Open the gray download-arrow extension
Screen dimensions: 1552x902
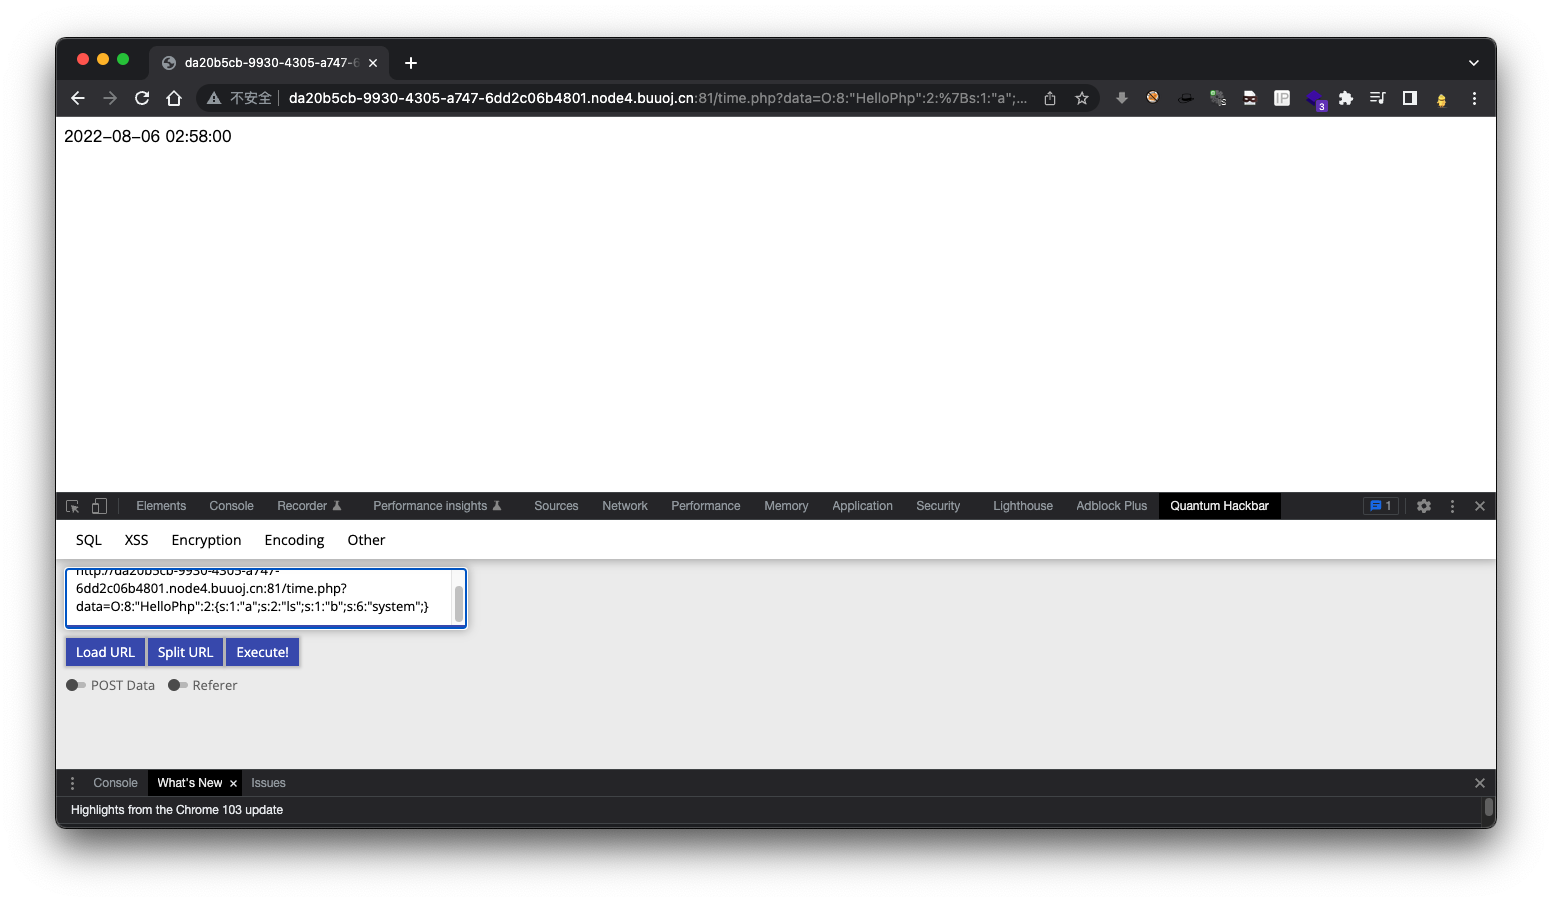[x=1122, y=98]
